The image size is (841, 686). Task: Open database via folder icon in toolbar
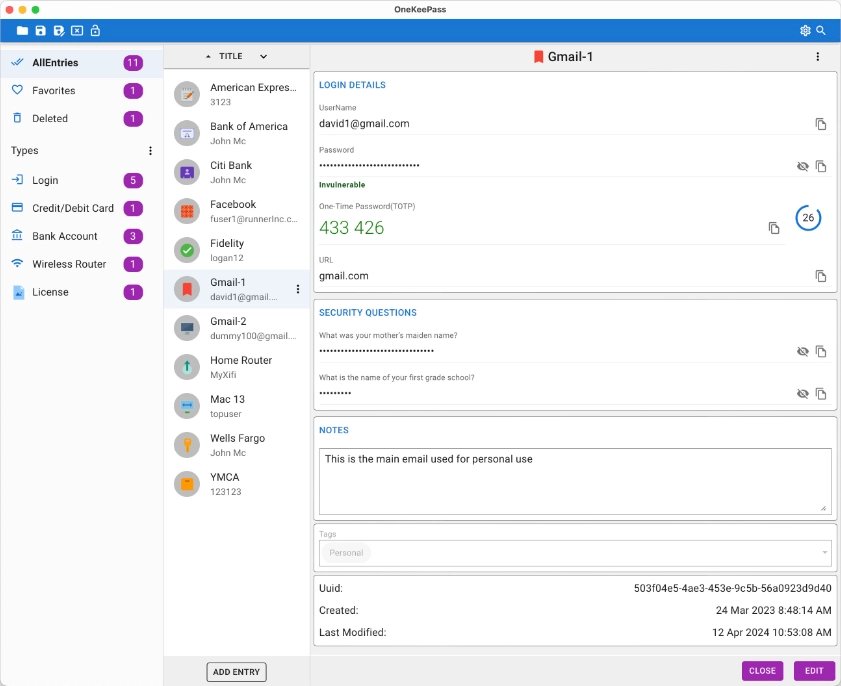pos(22,31)
